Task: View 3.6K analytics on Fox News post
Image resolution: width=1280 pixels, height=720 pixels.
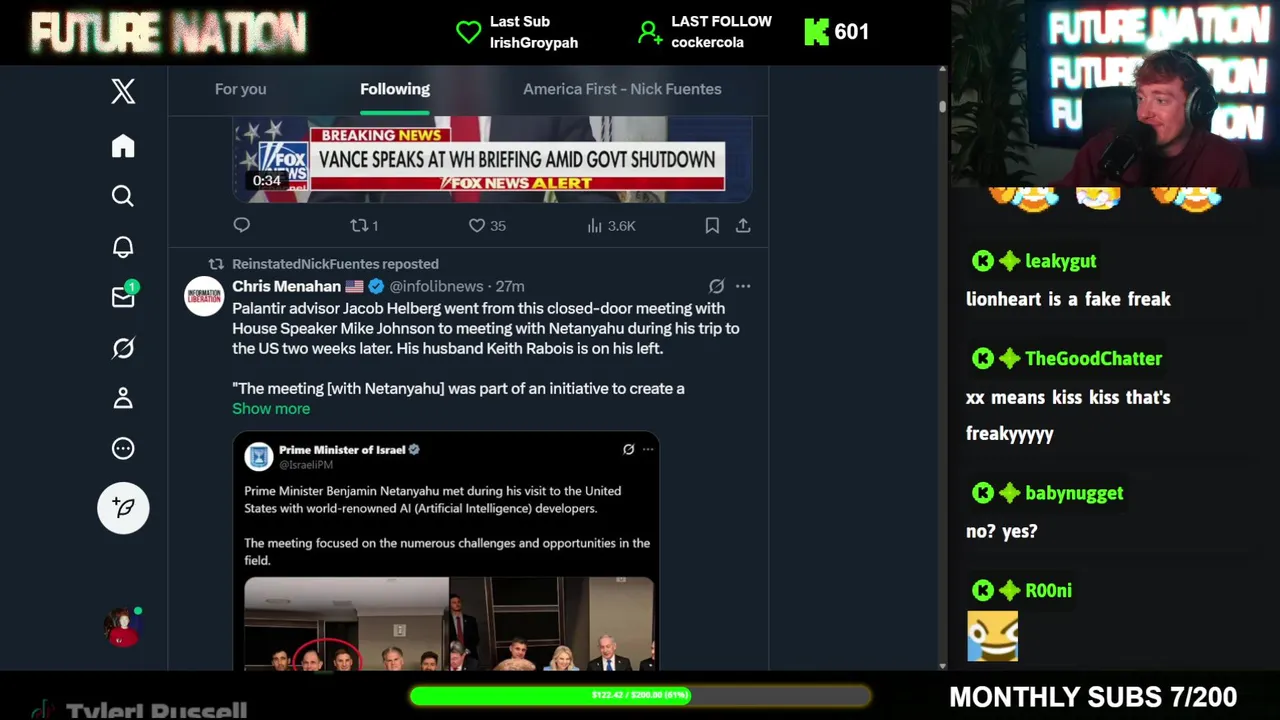Action: click(x=611, y=226)
